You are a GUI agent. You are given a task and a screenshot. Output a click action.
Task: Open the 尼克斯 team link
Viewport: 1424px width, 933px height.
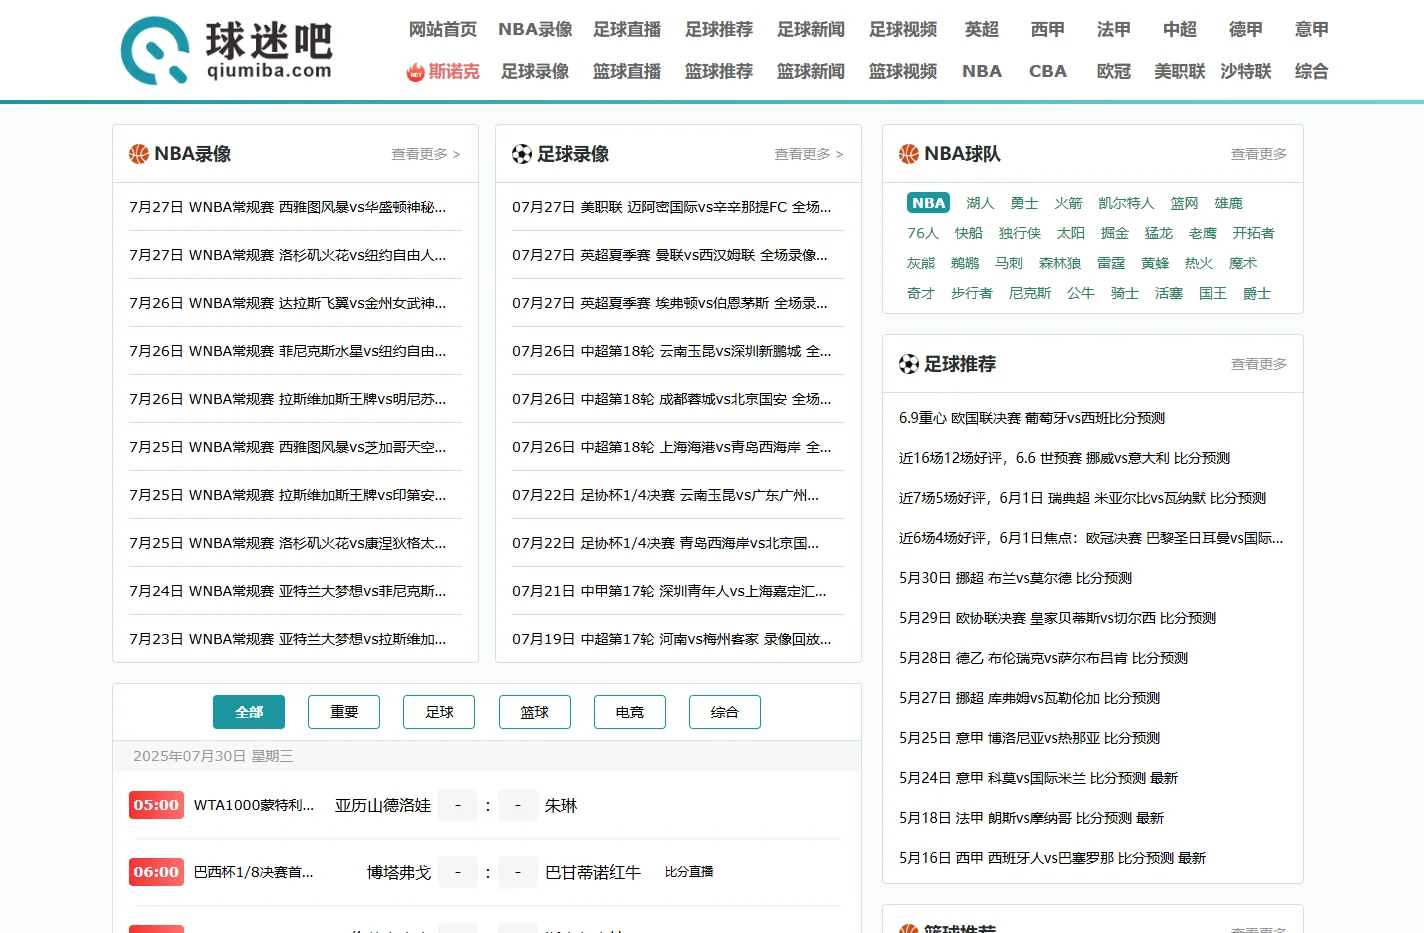[x=1030, y=293]
